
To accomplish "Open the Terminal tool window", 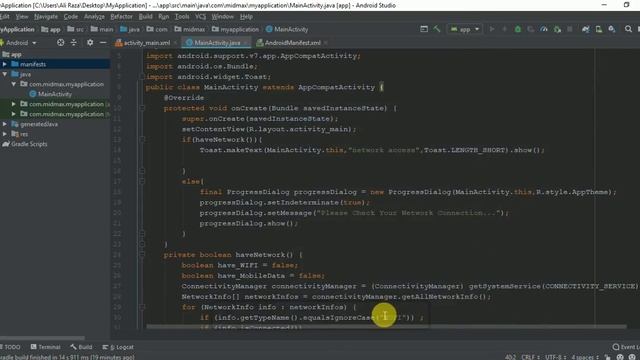I will point(45,347).
